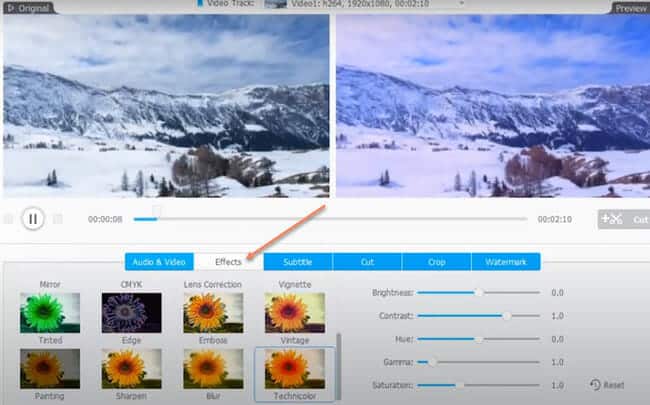The width and height of the screenshot is (650, 405).
Task: Select the Emboss effect thumbnail
Action: tap(213, 313)
